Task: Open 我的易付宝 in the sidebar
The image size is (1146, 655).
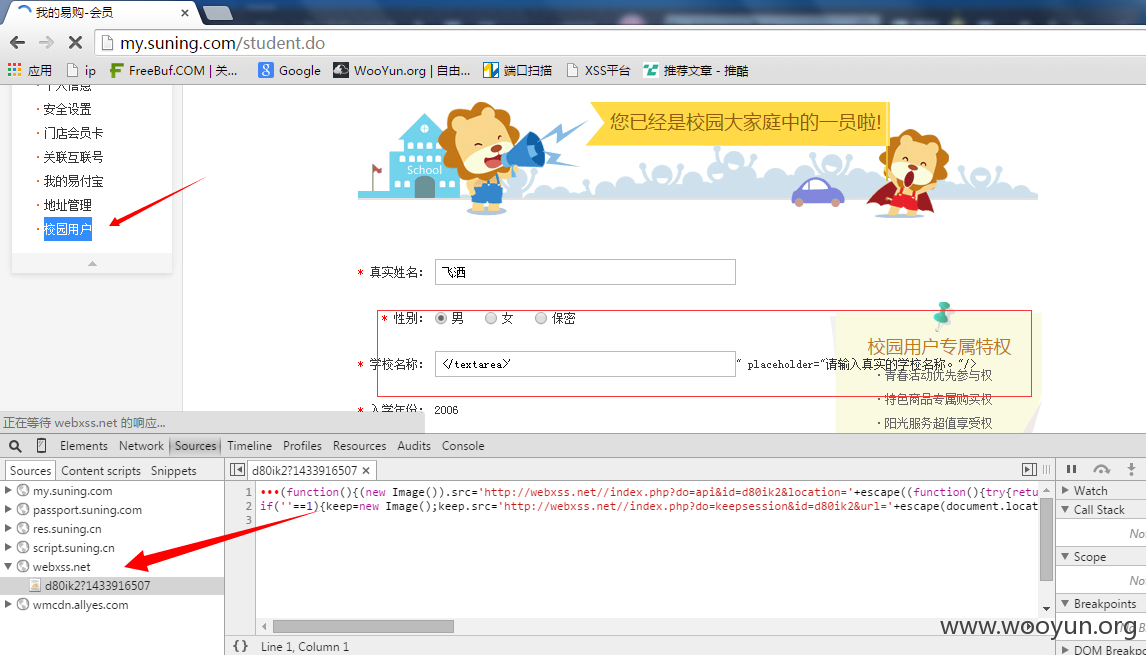Action: [x=73, y=181]
